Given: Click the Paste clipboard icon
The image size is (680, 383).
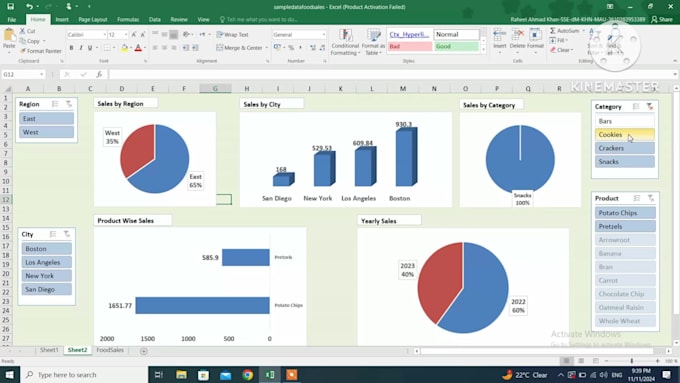Looking at the screenshot, I should (9, 36).
